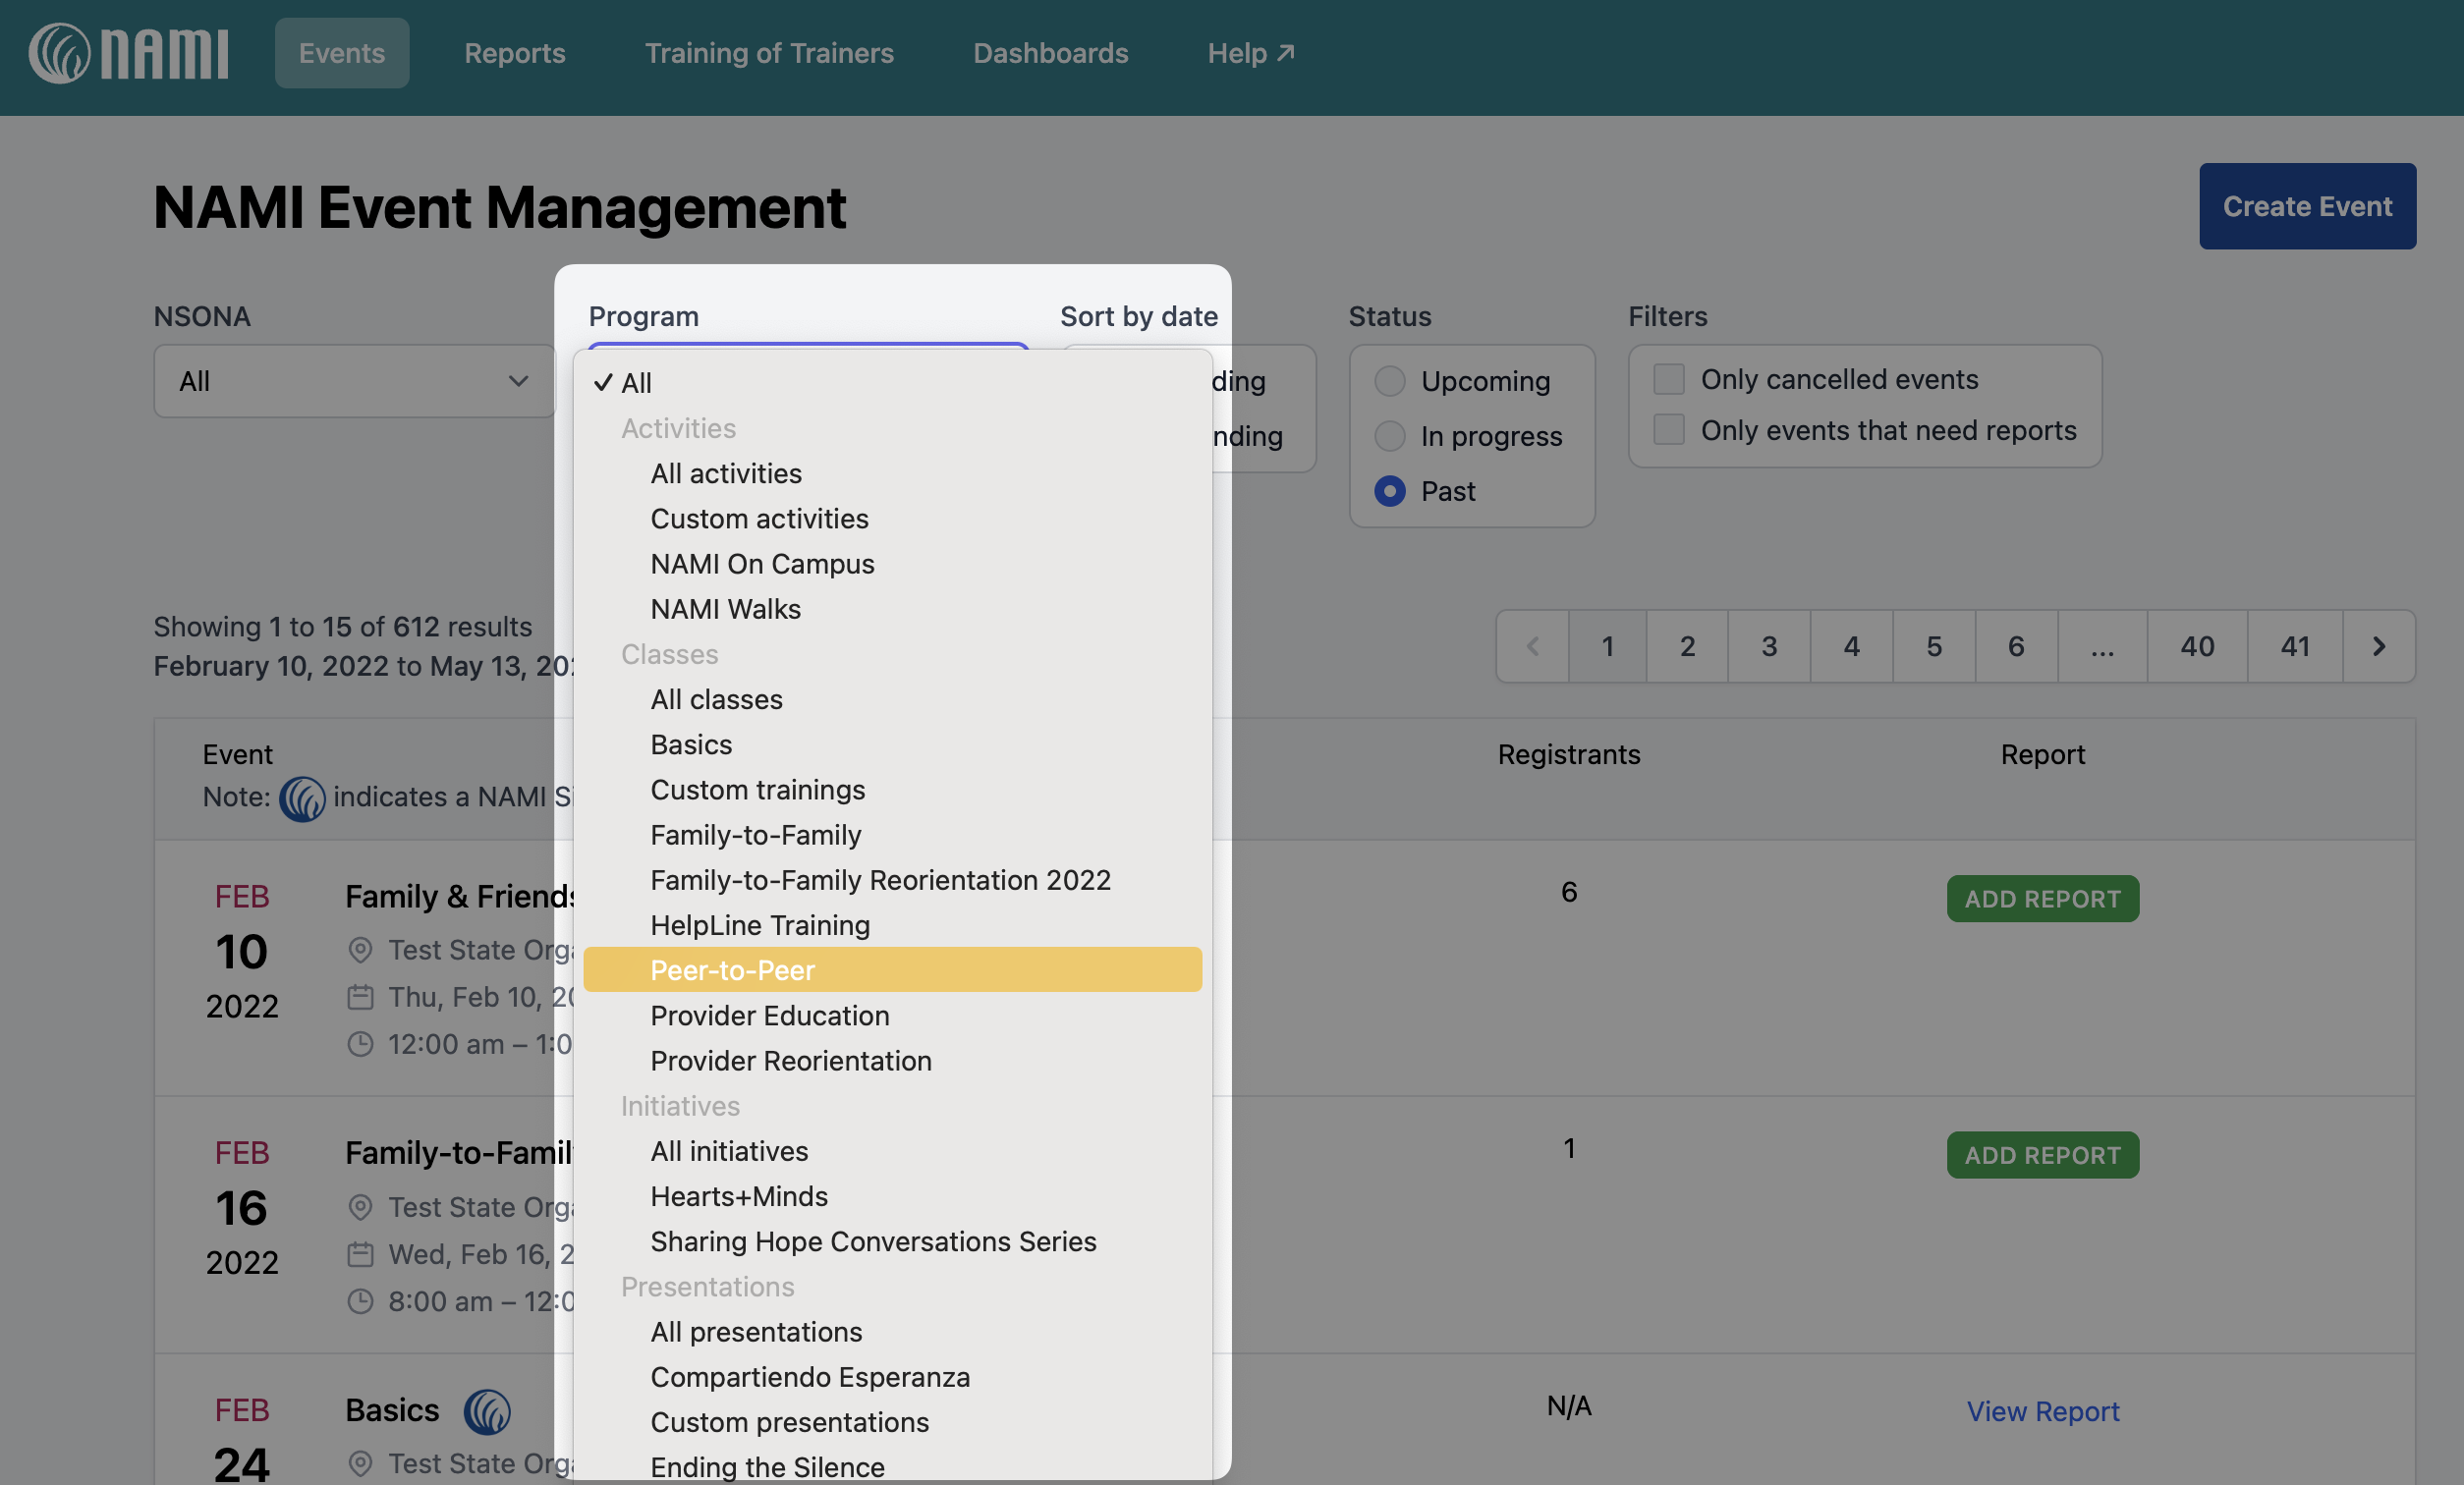Go to the next results page arrow

click(2378, 646)
